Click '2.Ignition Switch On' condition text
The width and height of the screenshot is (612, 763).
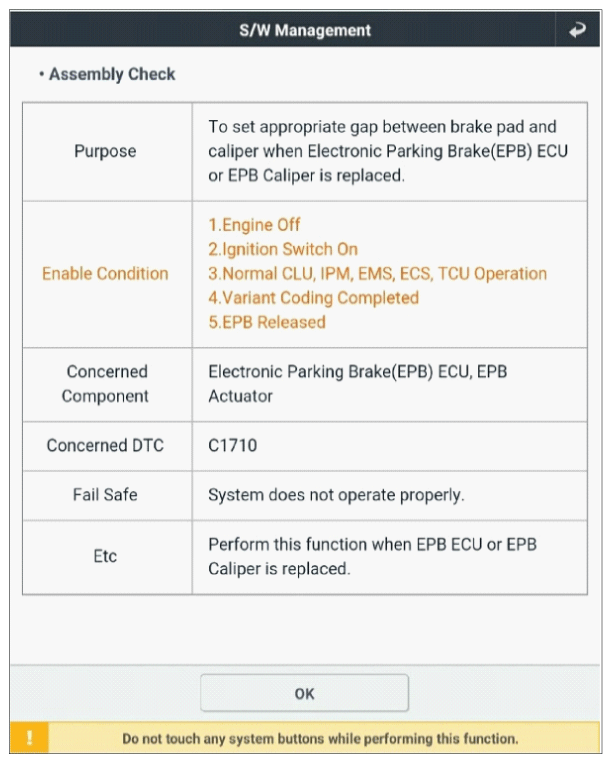[x=283, y=249]
